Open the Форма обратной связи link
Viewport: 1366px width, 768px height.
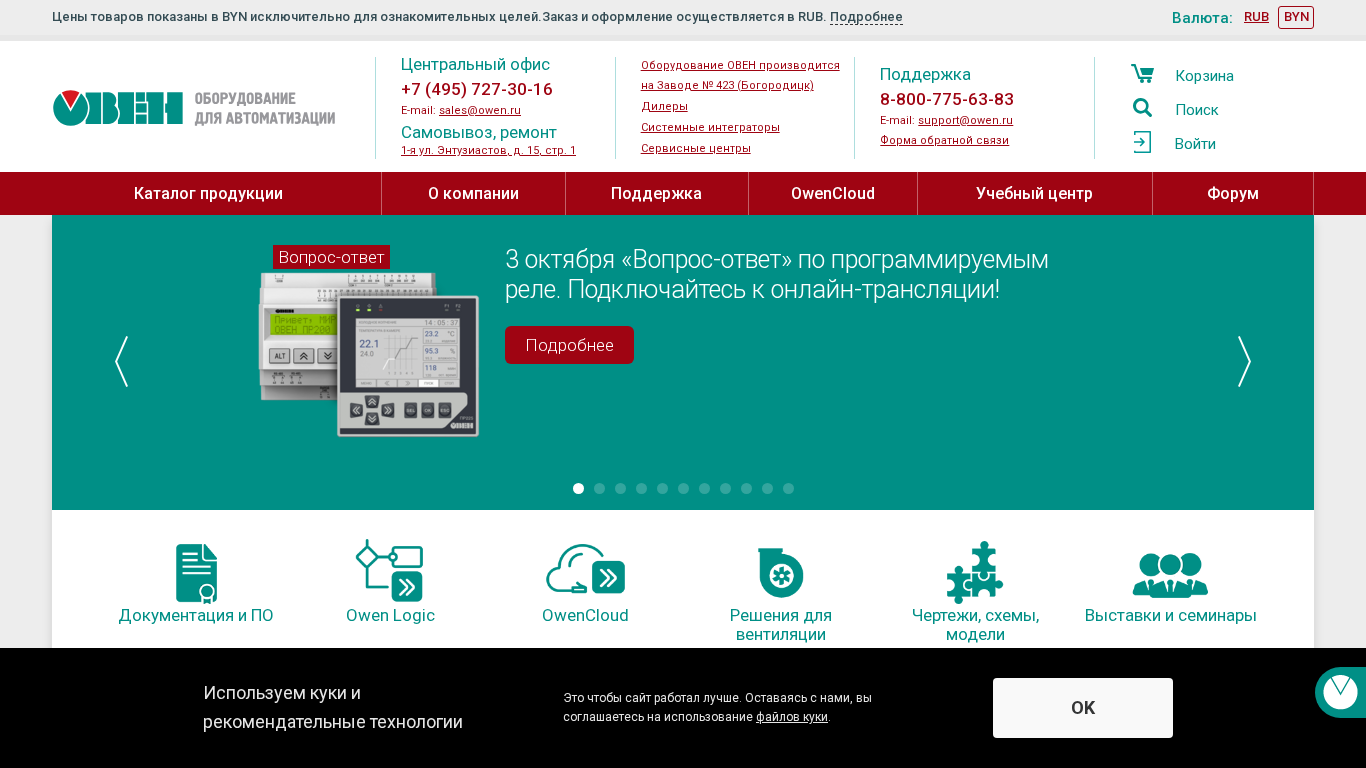pos(944,140)
